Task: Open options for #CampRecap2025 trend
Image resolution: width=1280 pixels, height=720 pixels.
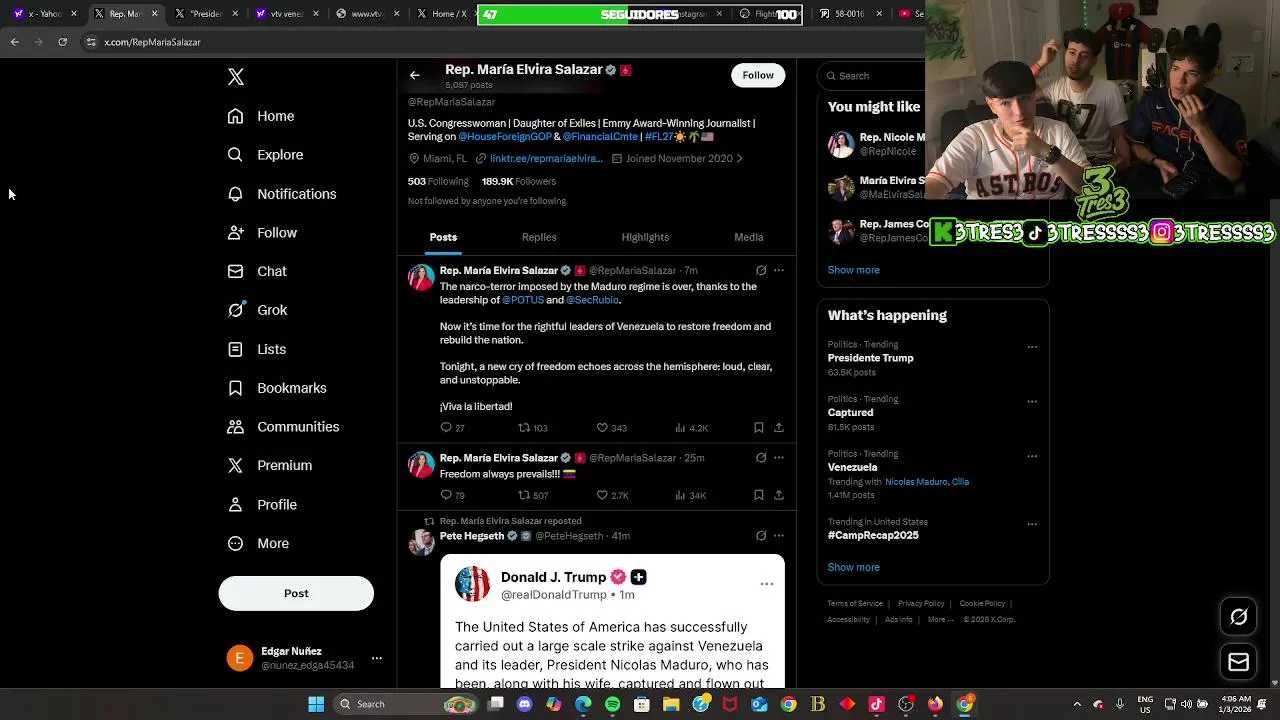Action: [1032, 524]
